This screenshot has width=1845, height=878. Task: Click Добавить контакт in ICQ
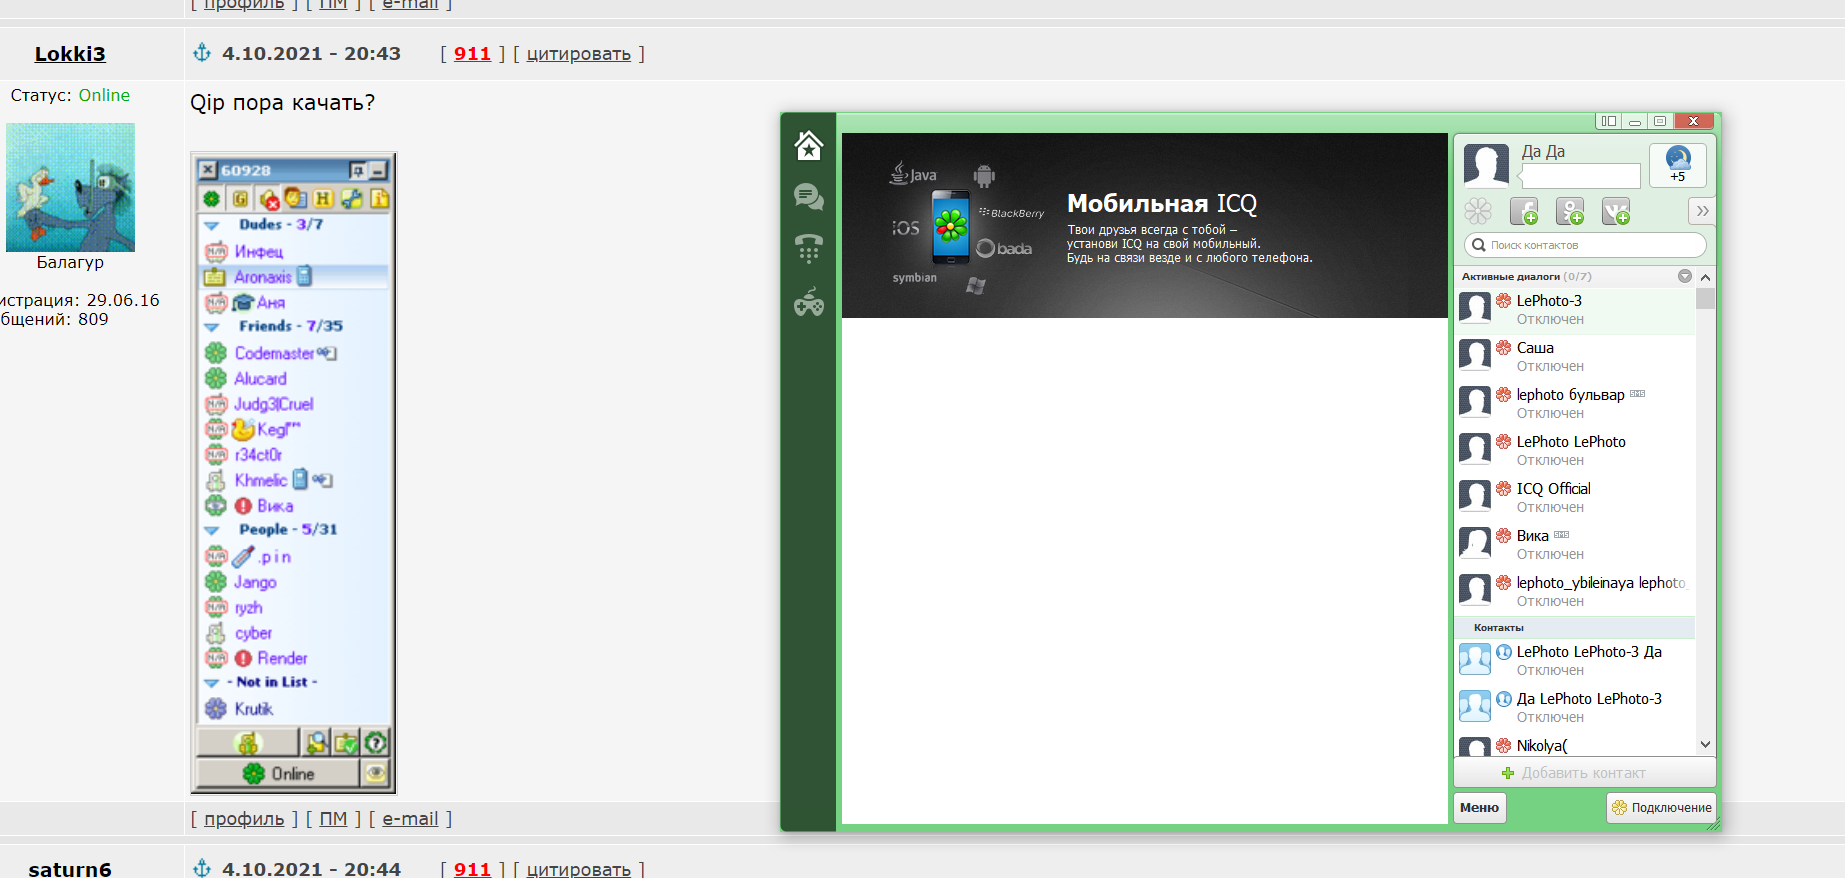pyautogui.click(x=1583, y=773)
